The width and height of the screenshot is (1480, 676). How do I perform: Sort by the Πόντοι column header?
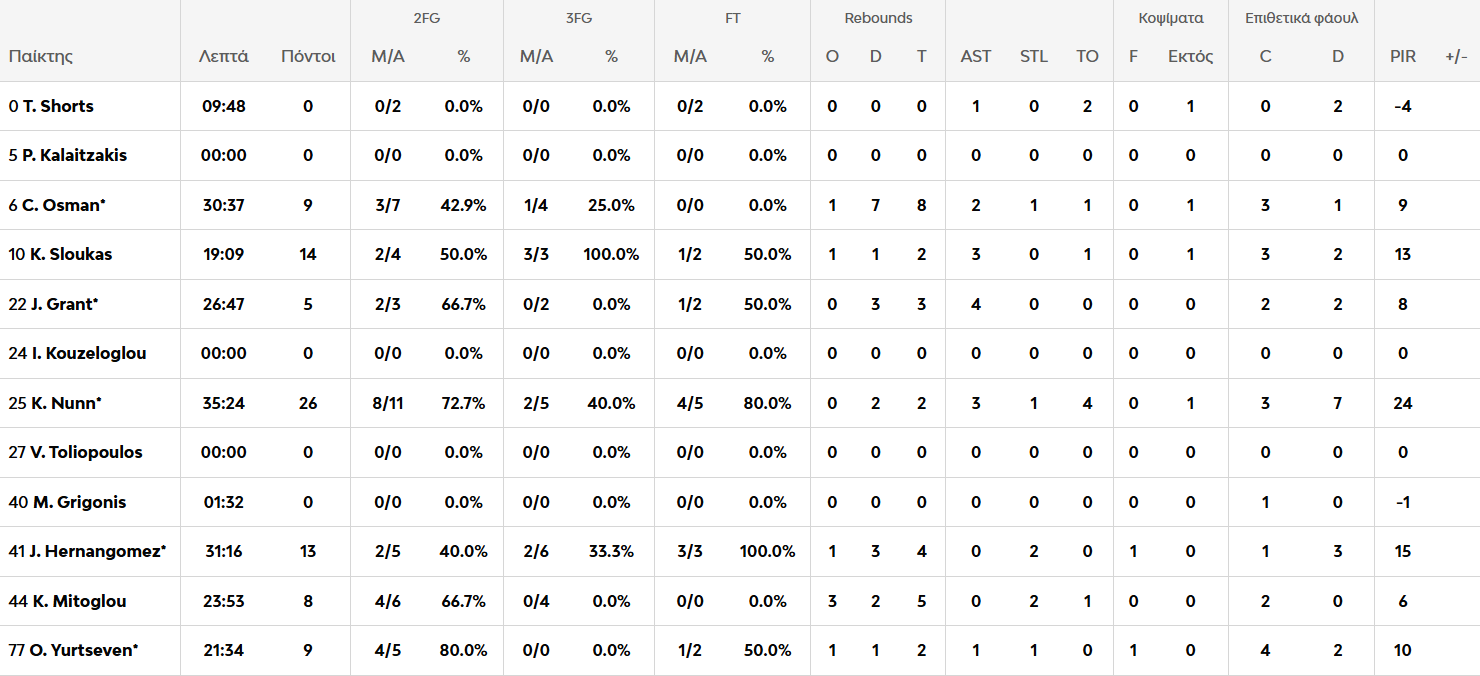(x=308, y=56)
